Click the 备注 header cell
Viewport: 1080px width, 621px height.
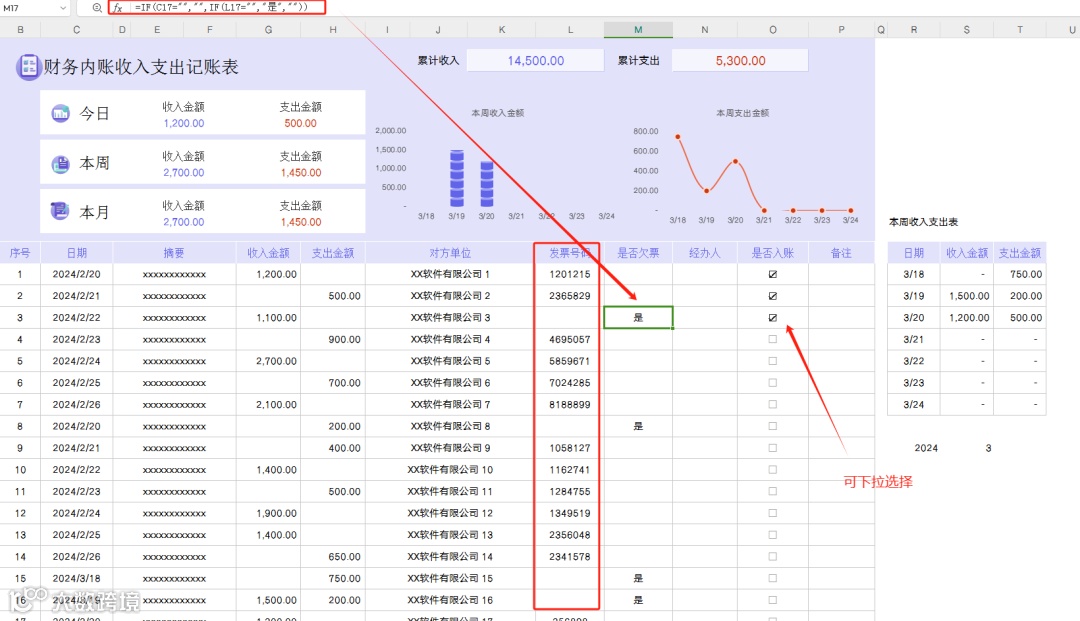tap(840, 253)
